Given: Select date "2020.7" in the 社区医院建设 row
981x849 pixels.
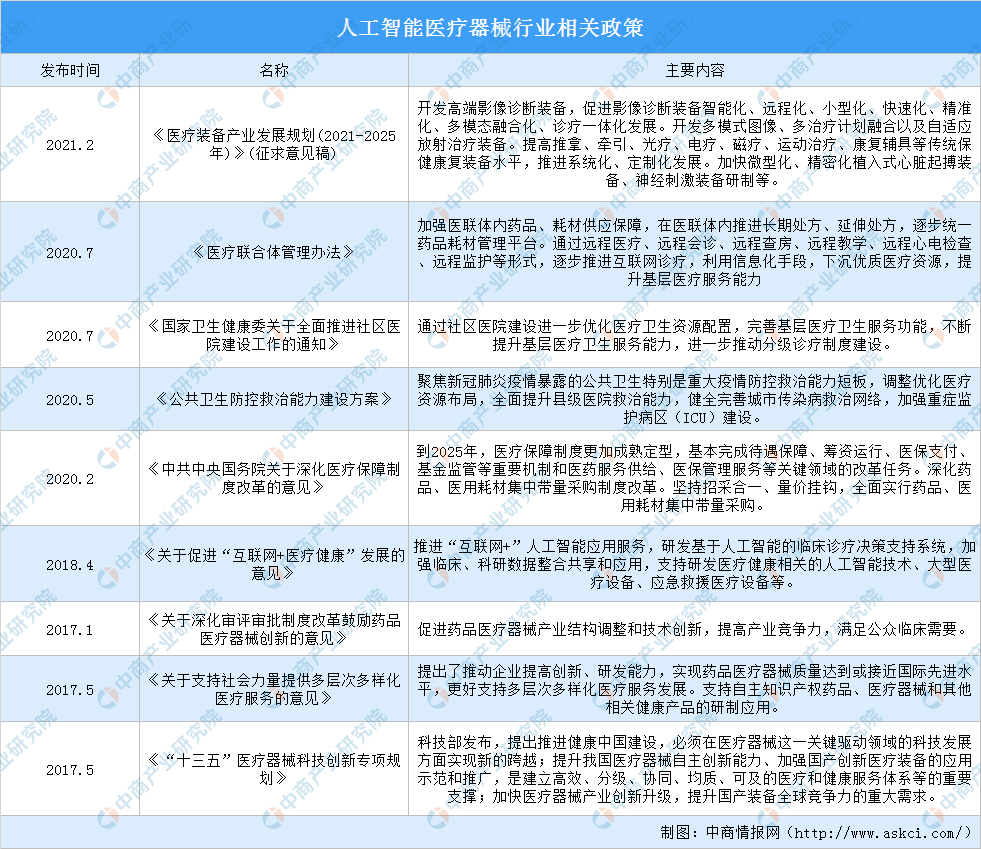Looking at the screenshot, I should (x=70, y=336).
